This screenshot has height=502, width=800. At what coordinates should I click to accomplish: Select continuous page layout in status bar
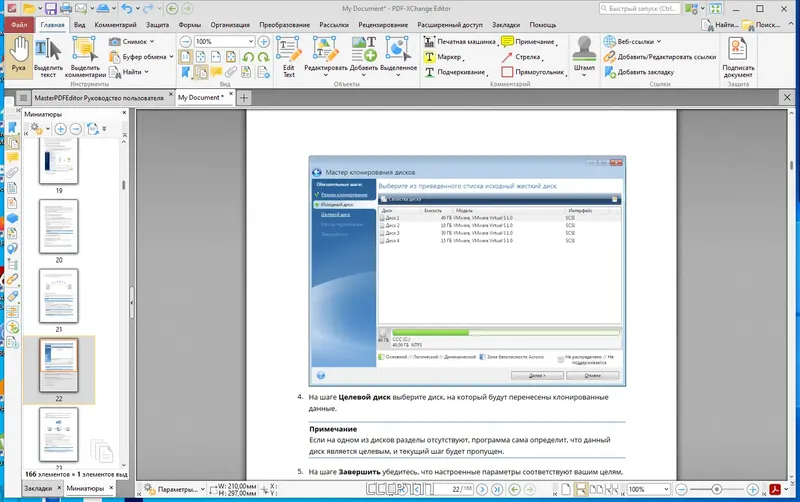coord(581,489)
